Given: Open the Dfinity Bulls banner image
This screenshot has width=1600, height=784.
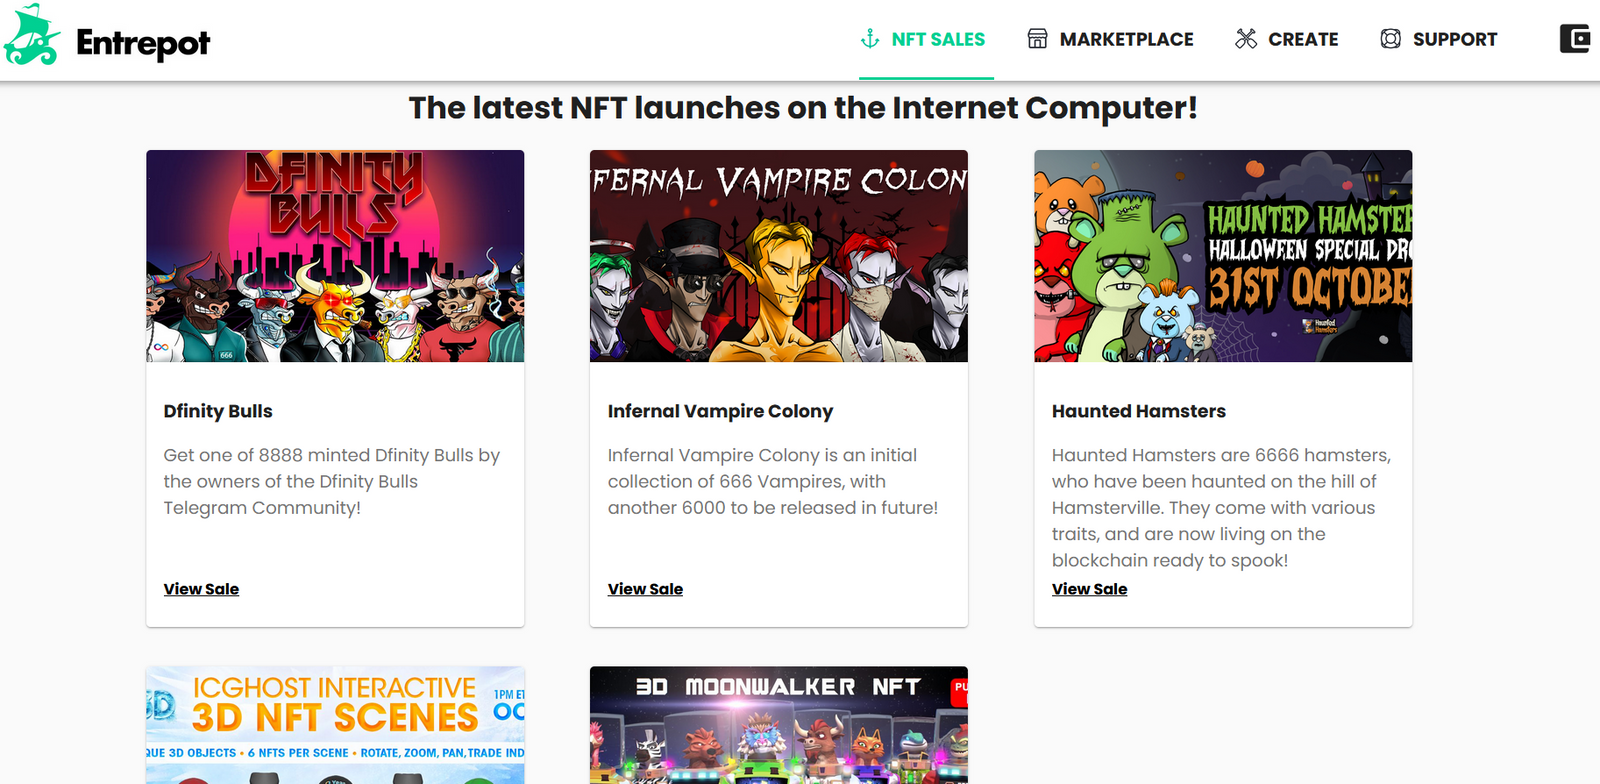Looking at the screenshot, I should 335,256.
